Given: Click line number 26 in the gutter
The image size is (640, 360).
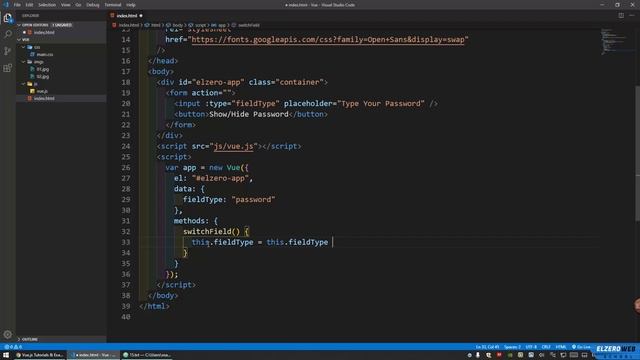Looking at the screenshot, I should coord(126,167).
